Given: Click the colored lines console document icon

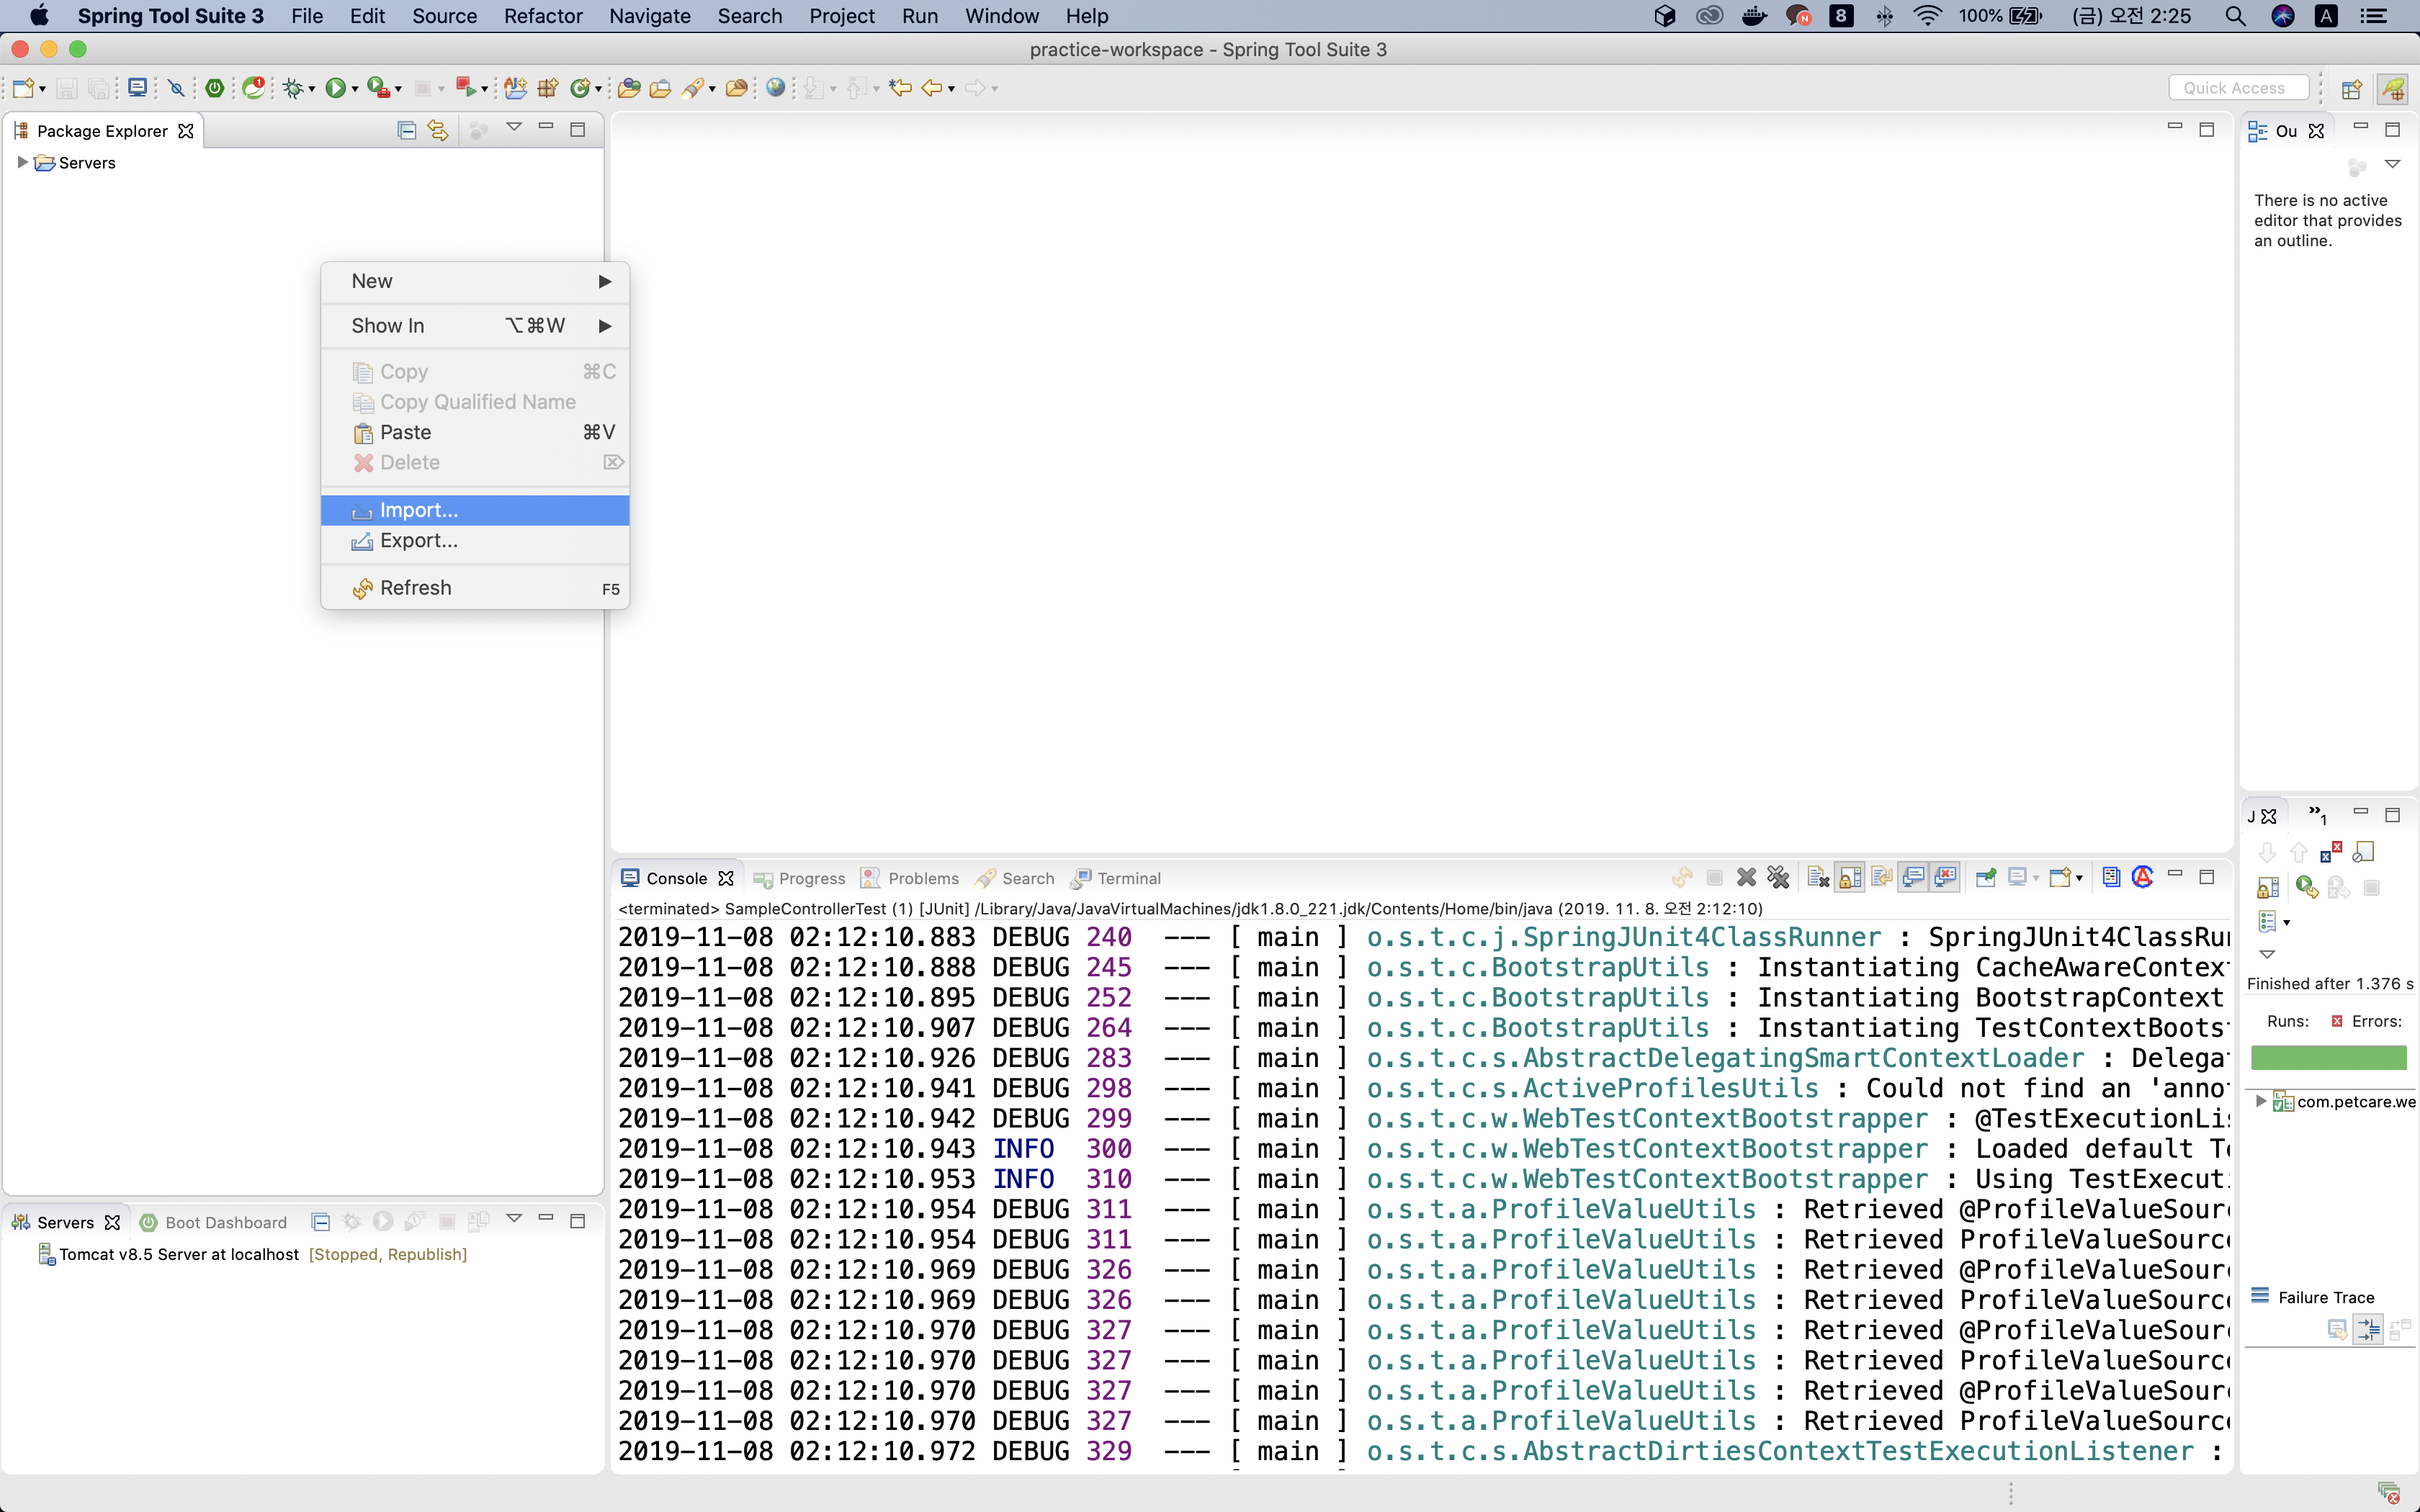Looking at the screenshot, I should coord(2111,878).
